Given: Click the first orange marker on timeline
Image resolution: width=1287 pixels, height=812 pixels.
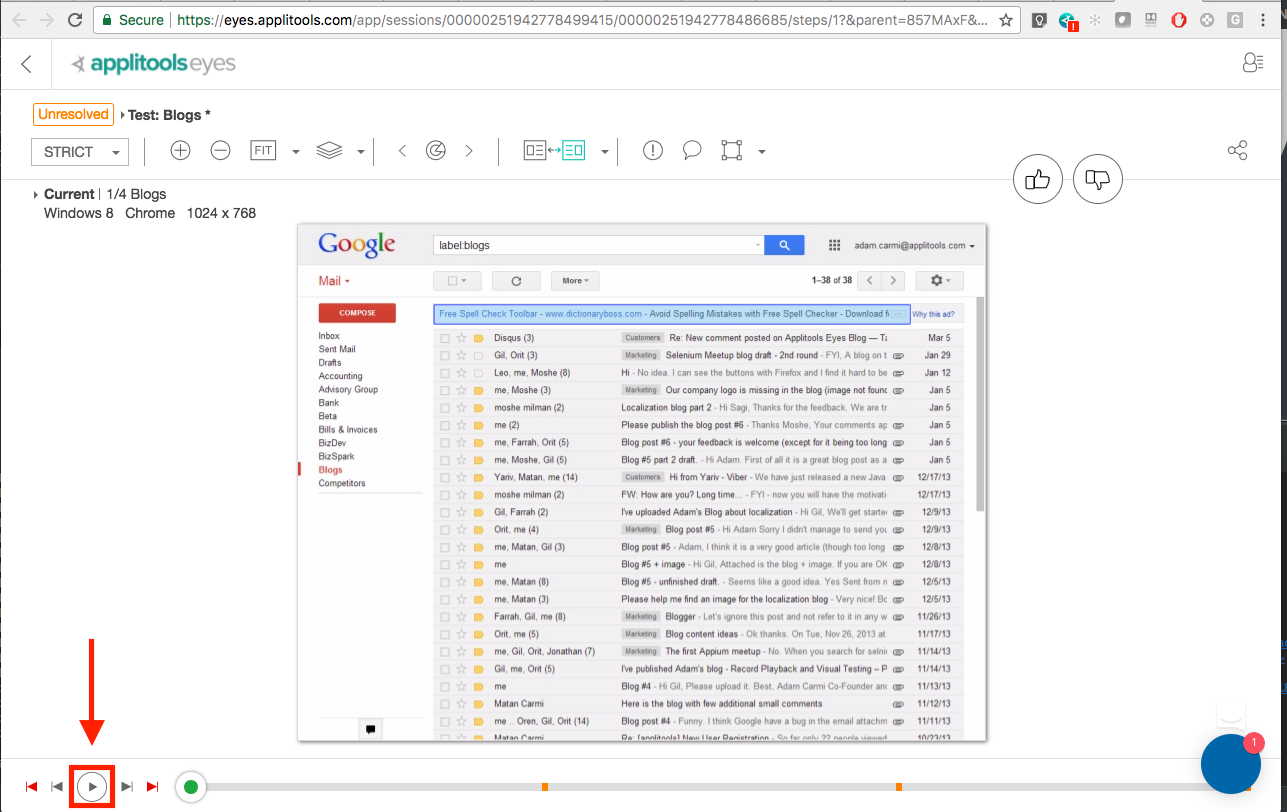Looking at the screenshot, I should [545, 787].
